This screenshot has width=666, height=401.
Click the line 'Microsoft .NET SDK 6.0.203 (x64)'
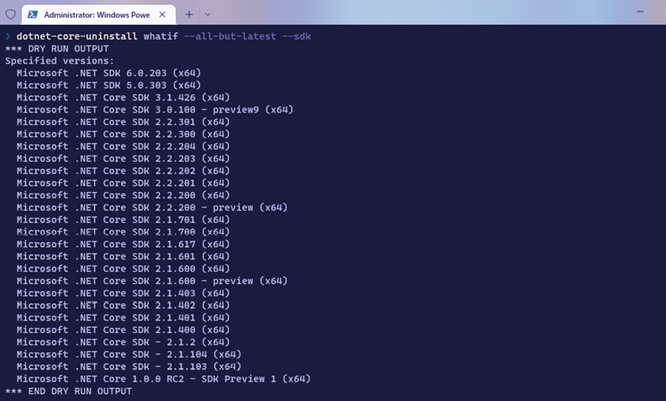[x=109, y=73]
